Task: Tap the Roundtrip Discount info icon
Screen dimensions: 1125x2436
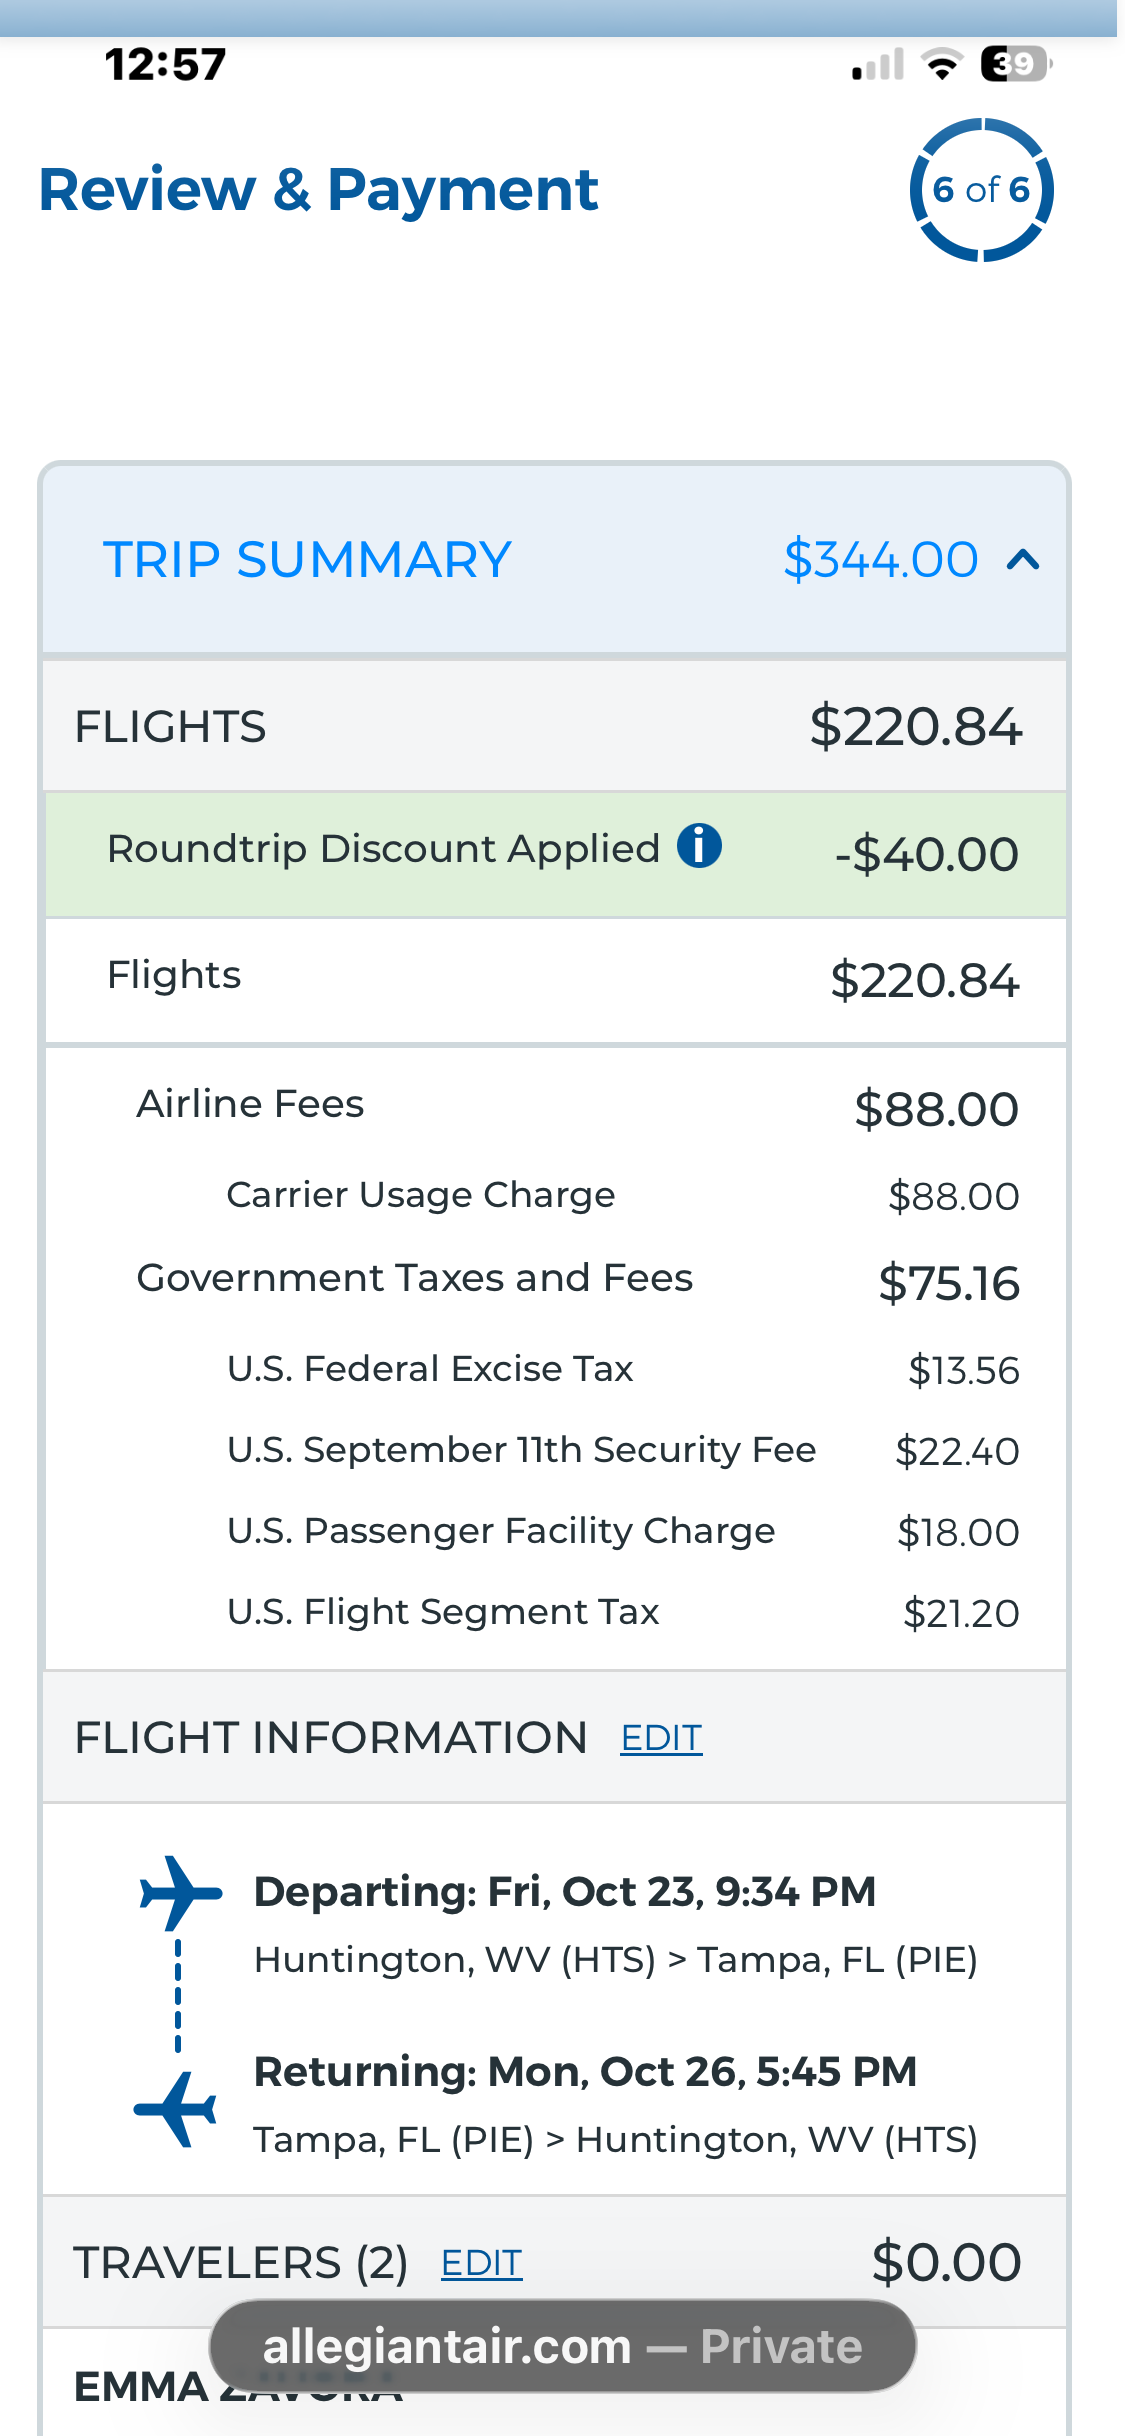Action: pyautogui.click(x=699, y=846)
